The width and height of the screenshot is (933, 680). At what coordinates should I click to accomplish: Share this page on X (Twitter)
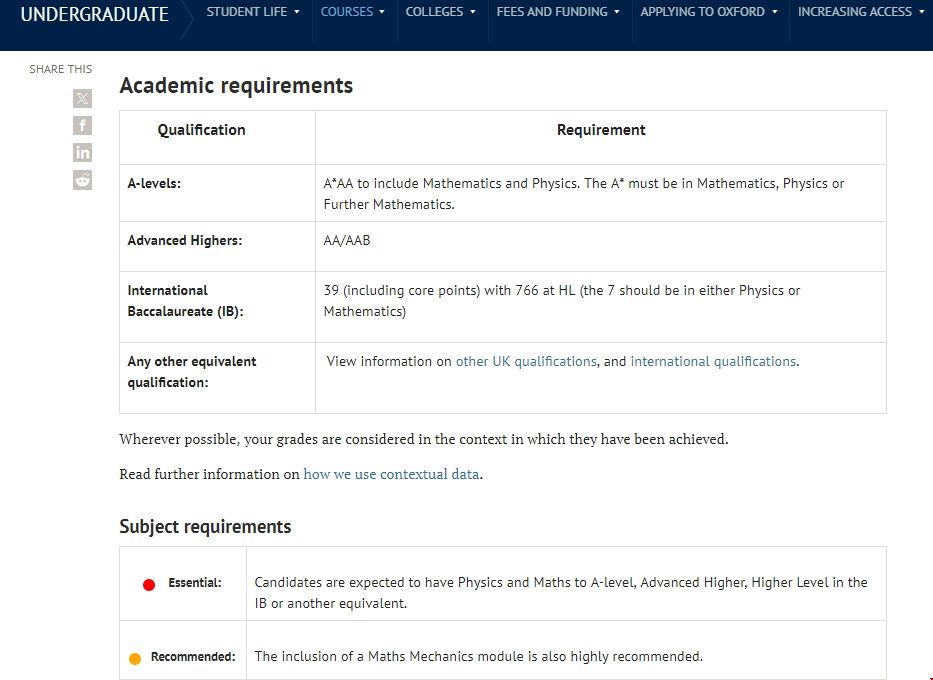click(x=82, y=98)
